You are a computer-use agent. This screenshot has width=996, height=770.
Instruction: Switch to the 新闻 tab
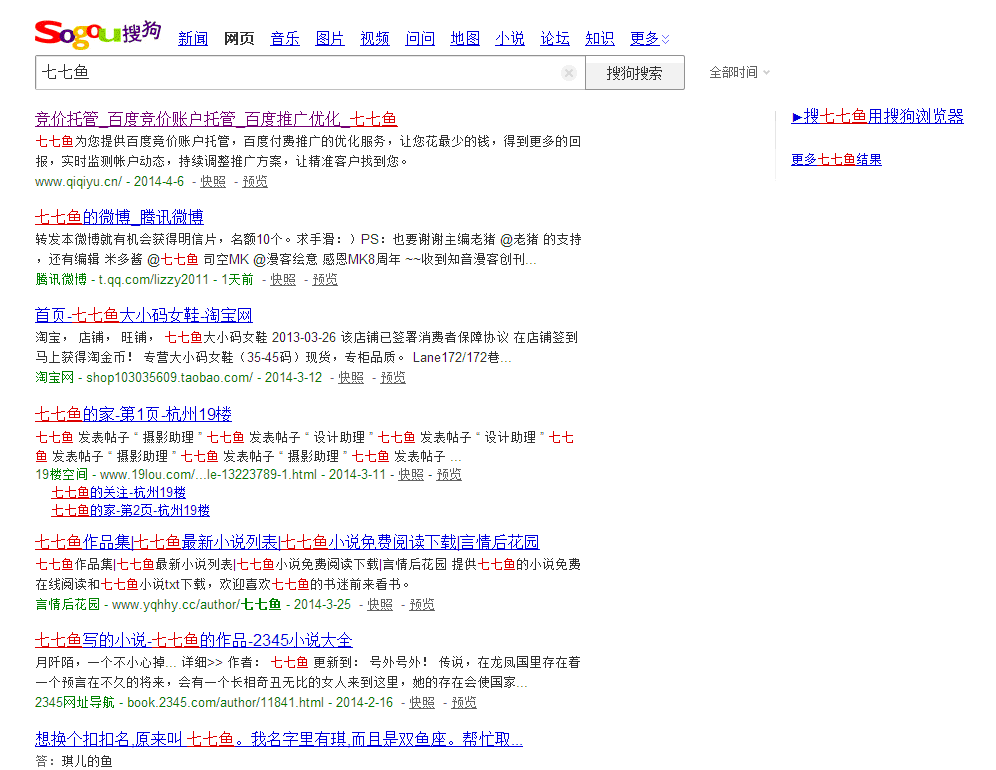(193, 39)
